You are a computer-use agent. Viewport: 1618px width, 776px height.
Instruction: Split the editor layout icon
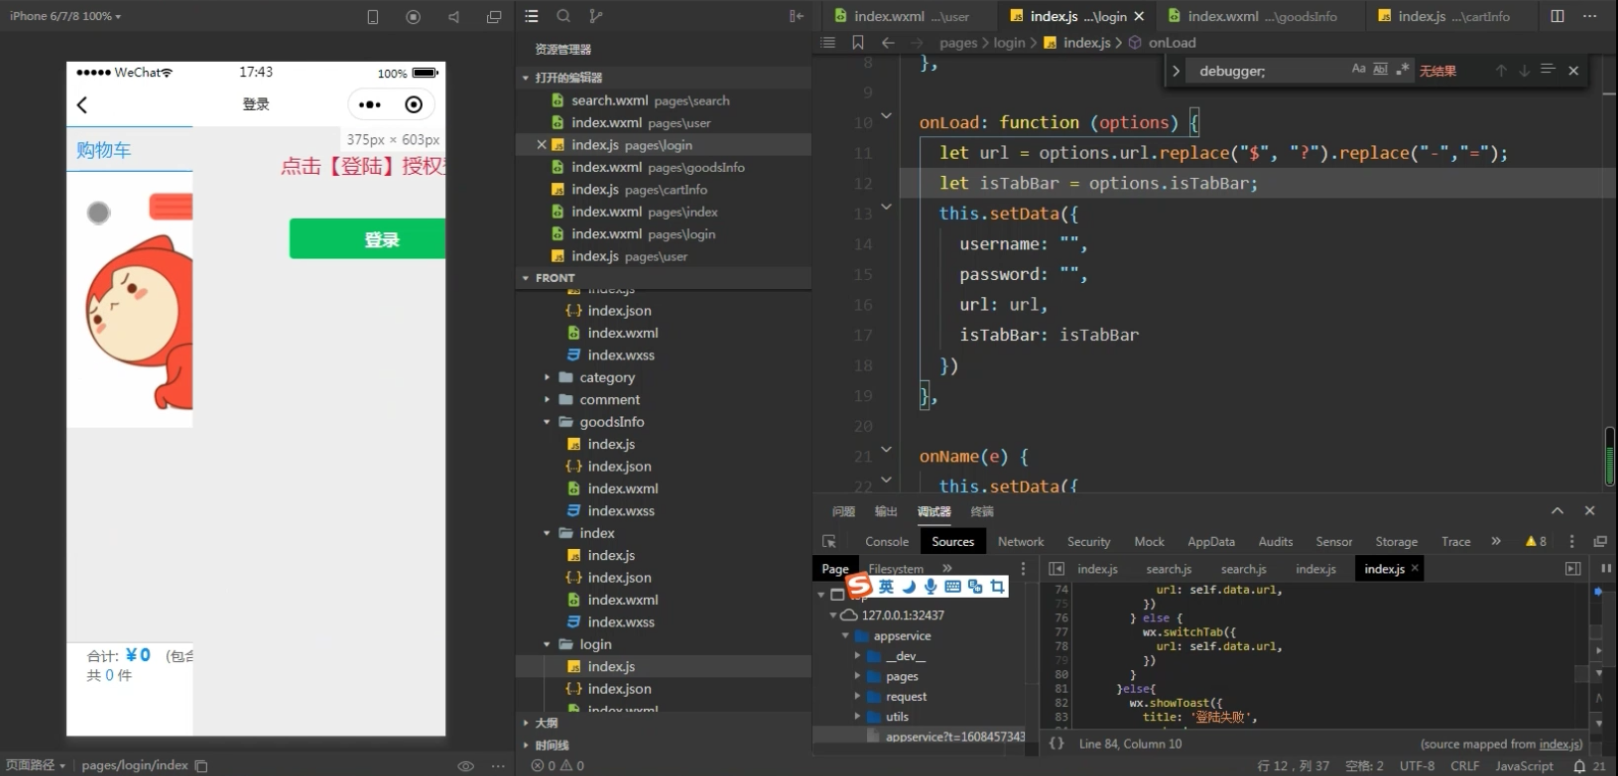[1557, 16]
